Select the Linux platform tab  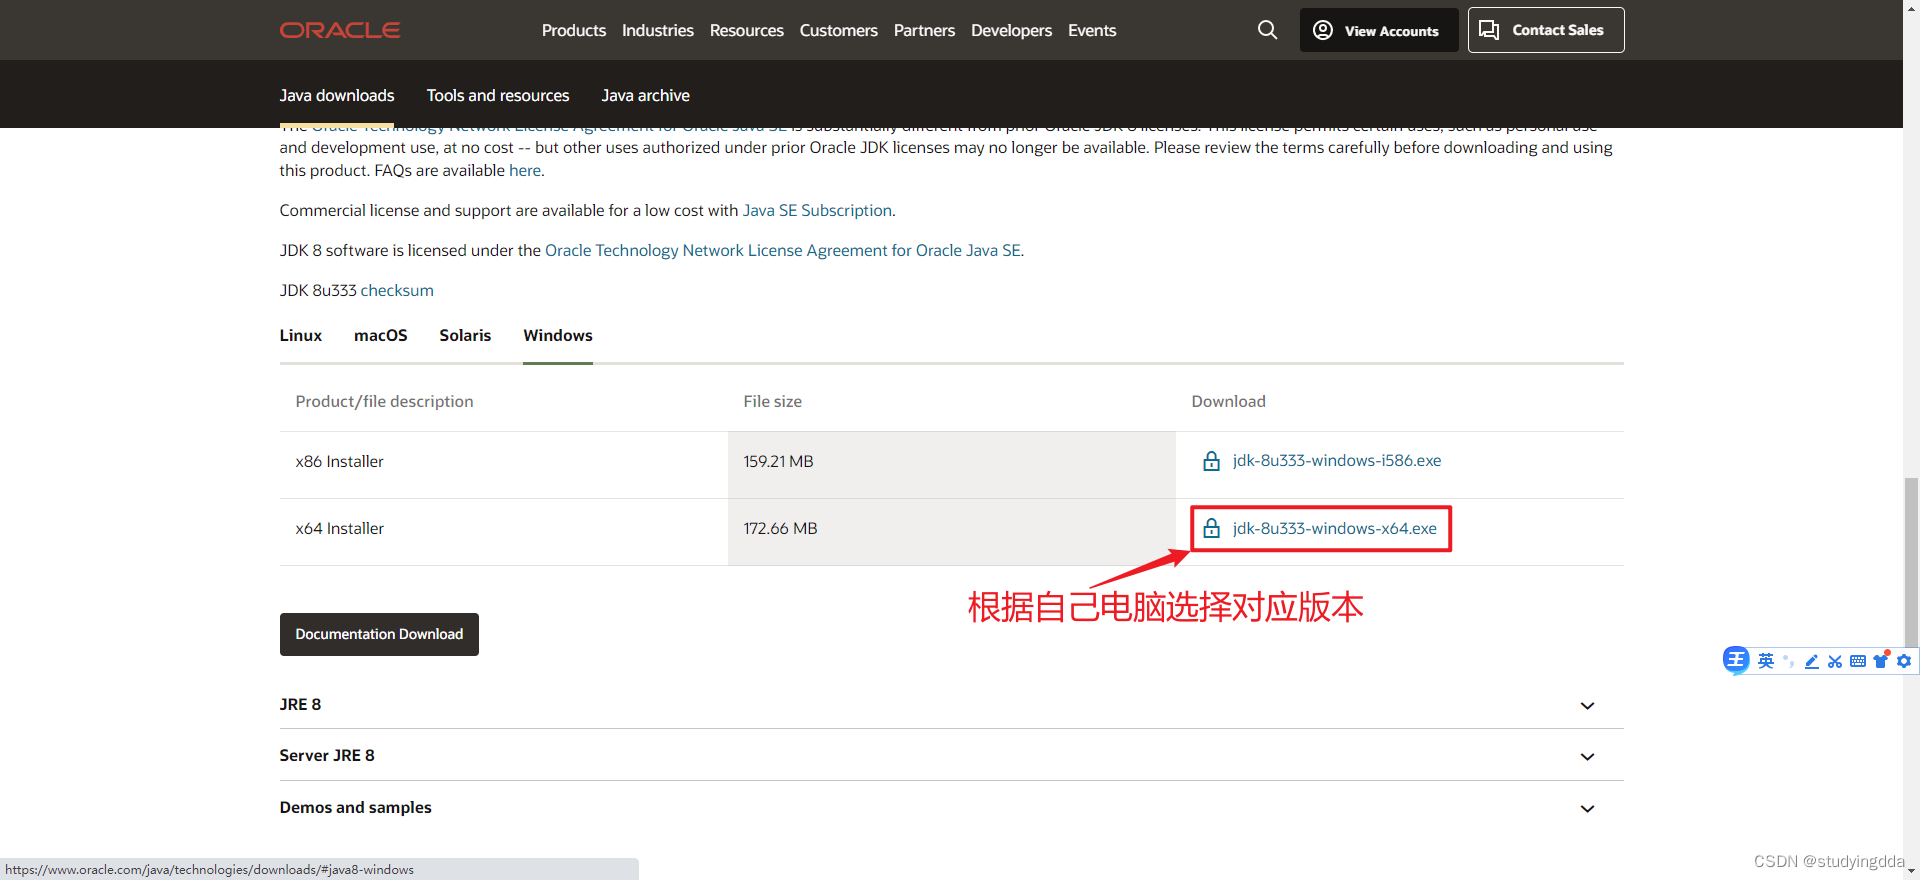pos(301,335)
